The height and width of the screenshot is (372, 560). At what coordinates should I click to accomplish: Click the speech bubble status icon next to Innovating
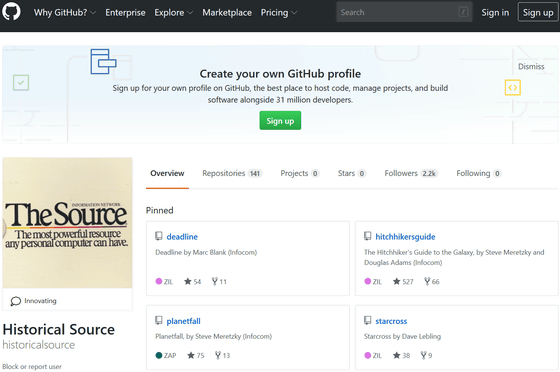[16, 301]
